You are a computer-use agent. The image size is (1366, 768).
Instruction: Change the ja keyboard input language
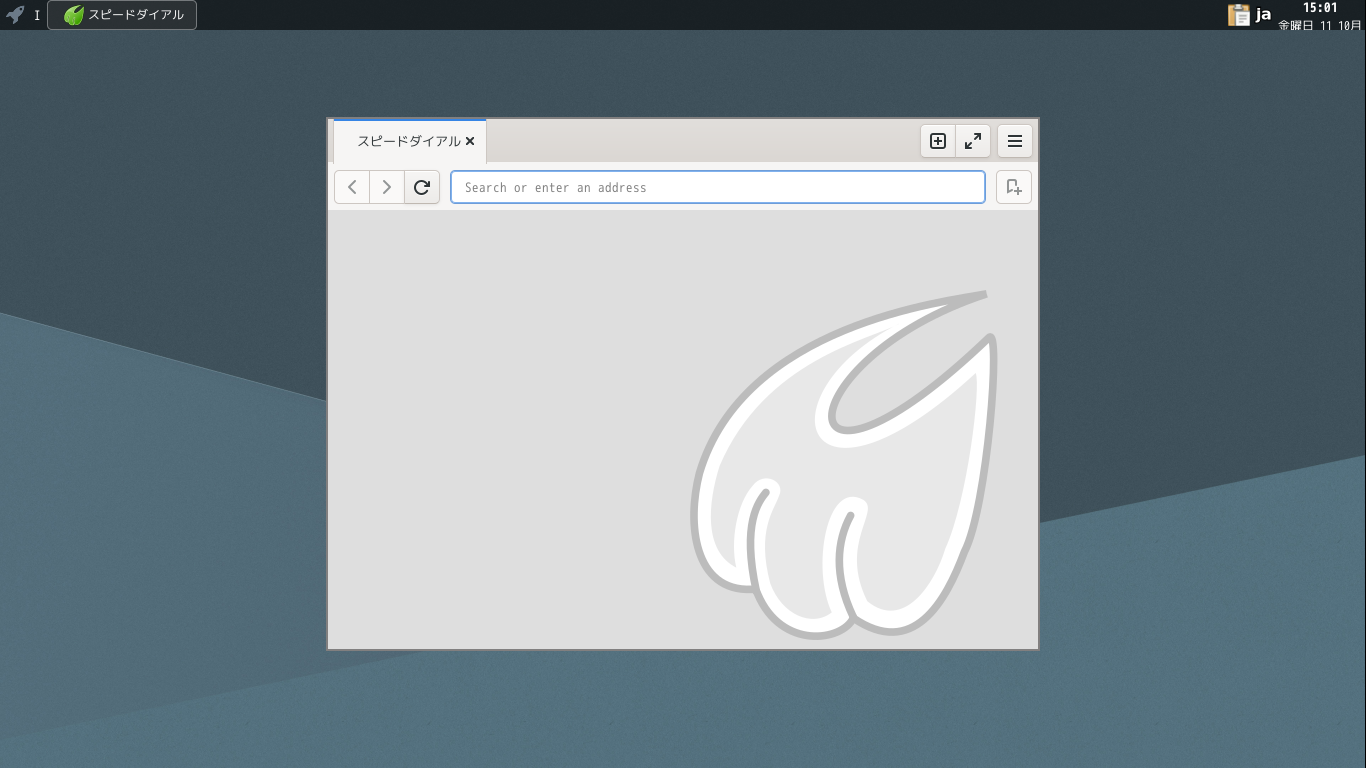[1263, 15]
